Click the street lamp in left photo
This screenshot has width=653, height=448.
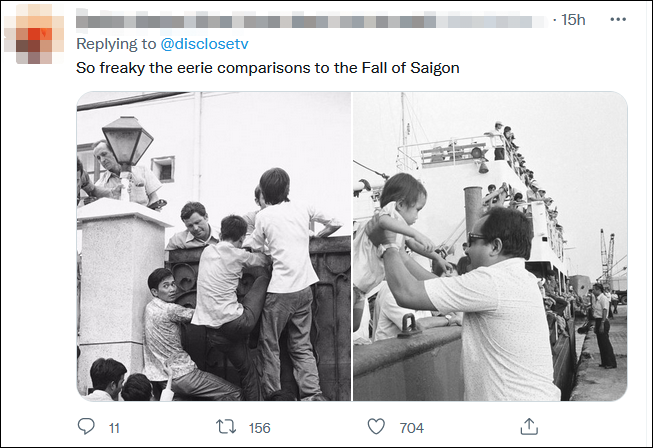[x=127, y=142]
